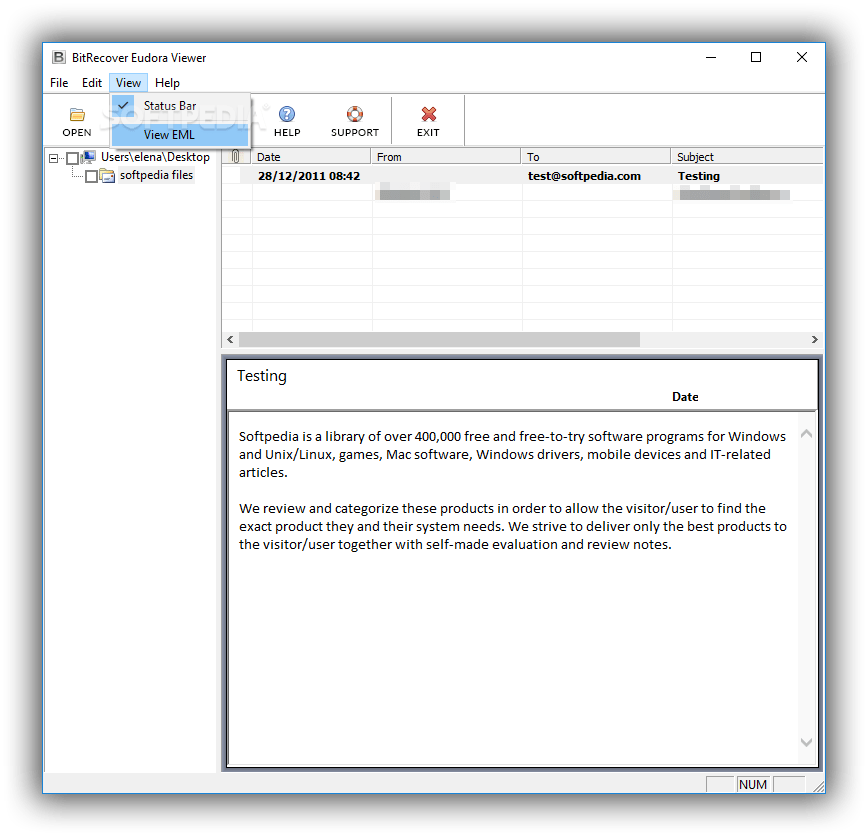The image size is (868, 836).
Task: Click the folder icon beside softpedia files
Action: point(106,175)
